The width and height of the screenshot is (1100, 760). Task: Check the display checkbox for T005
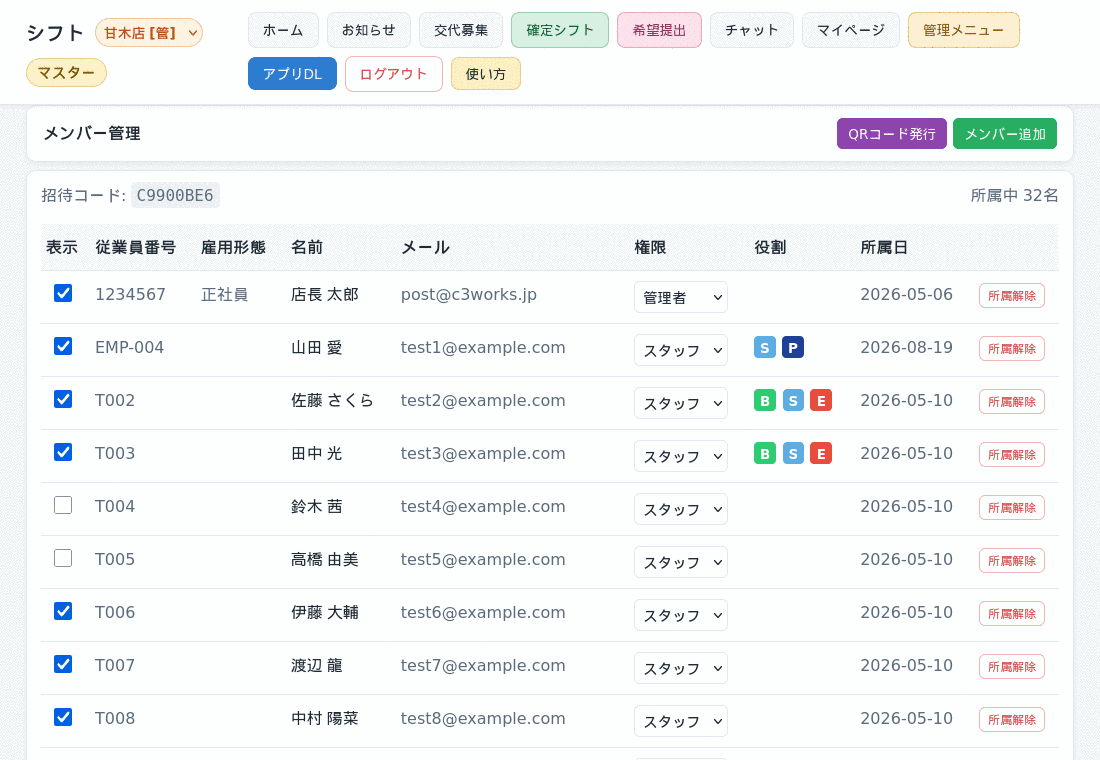(x=63, y=558)
